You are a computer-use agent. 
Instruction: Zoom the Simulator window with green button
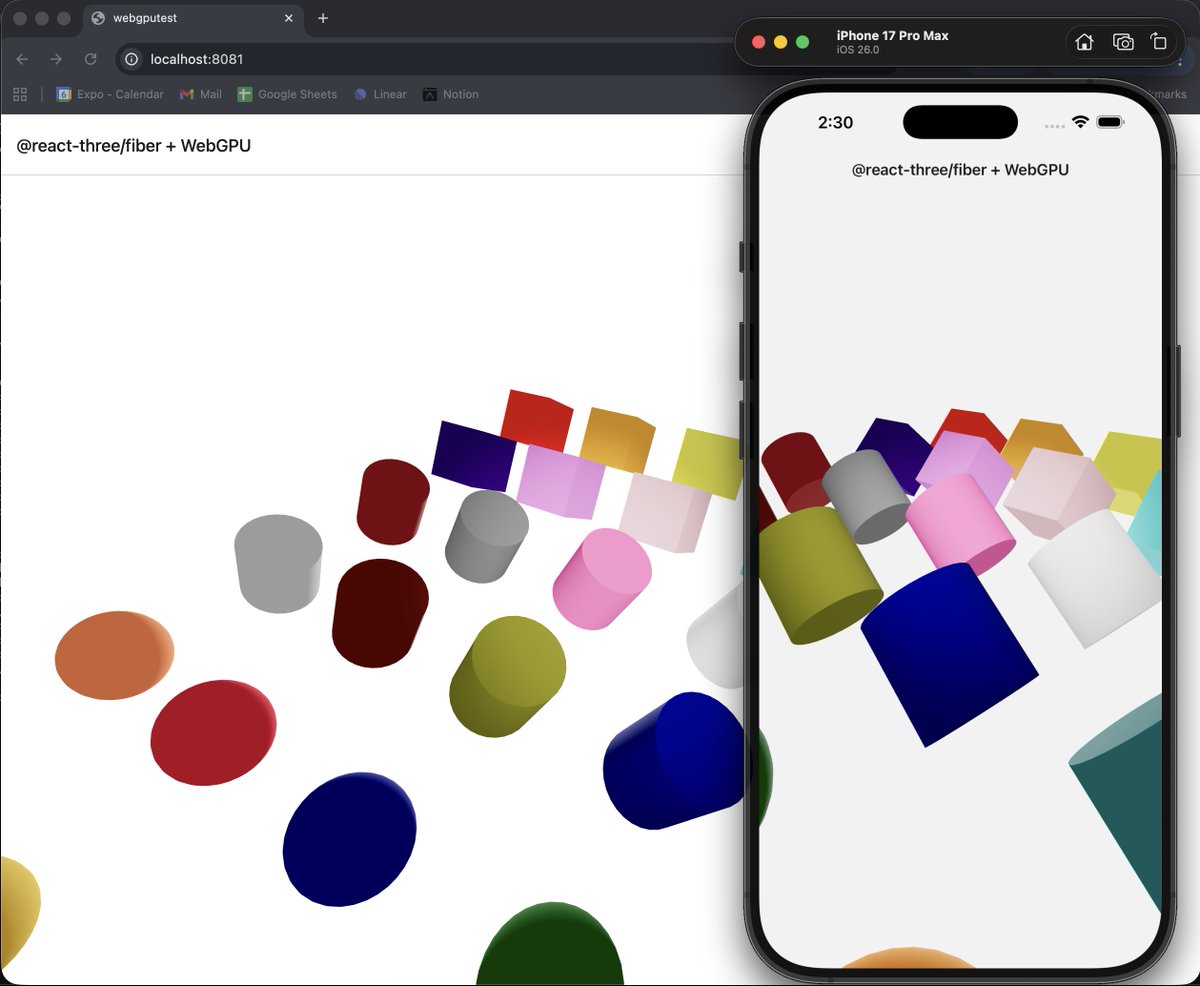[x=802, y=42]
